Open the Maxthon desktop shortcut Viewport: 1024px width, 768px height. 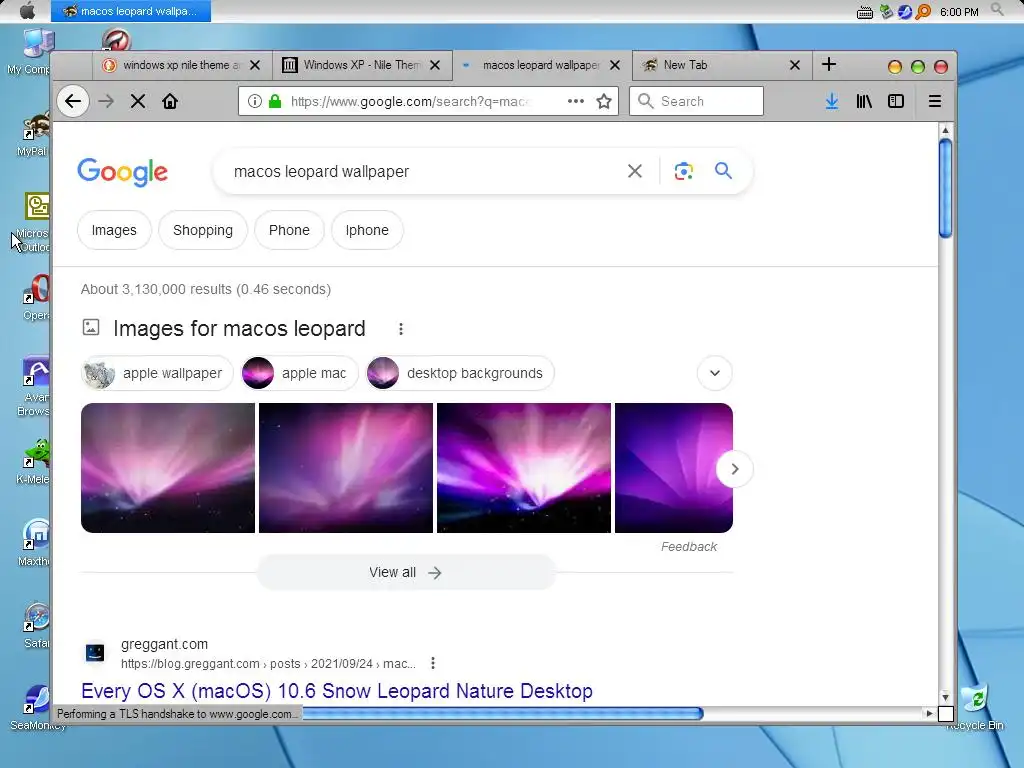click(x=35, y=543)
